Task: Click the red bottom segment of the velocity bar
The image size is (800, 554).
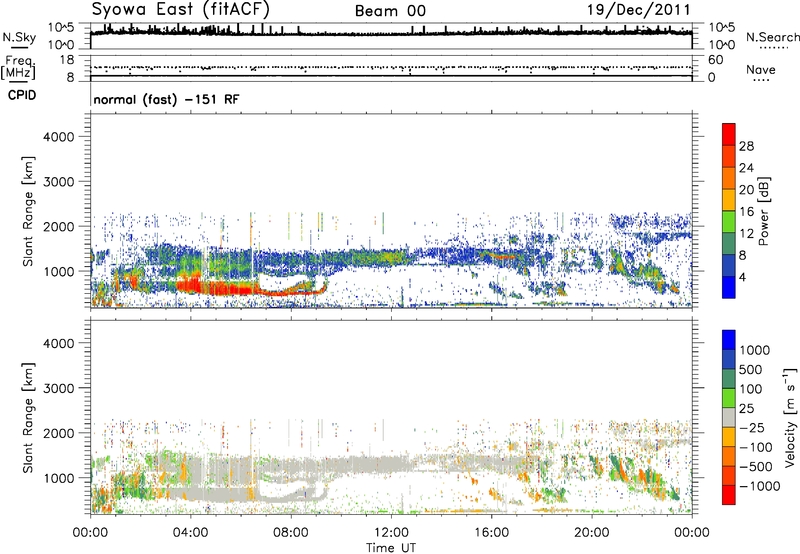Action: click(729, 495)
